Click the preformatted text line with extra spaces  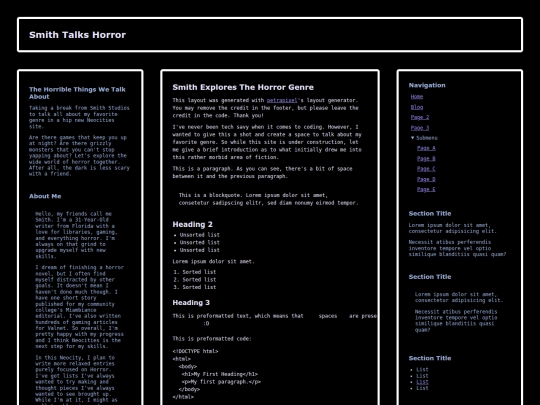[x=274, y=316]
